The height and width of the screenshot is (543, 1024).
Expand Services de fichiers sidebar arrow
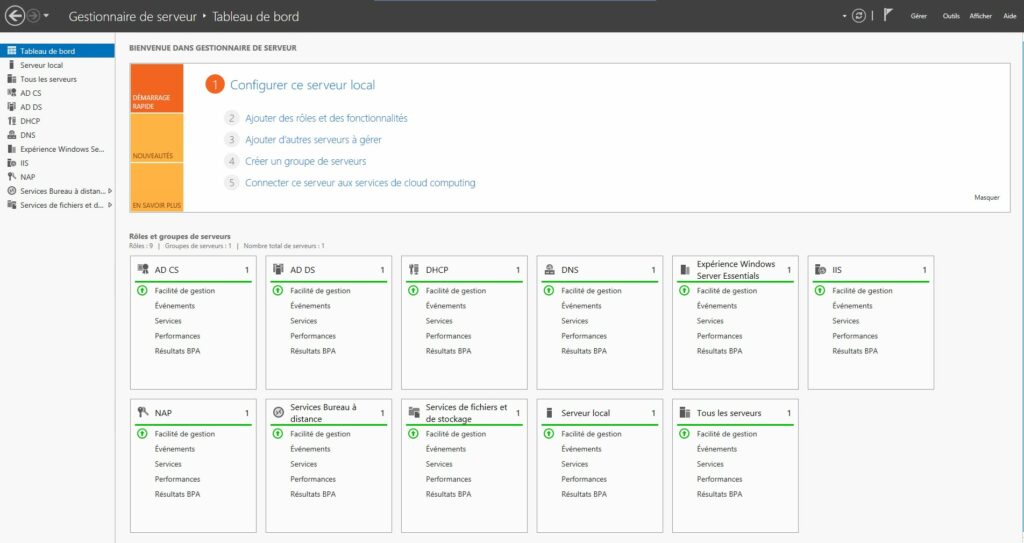click(109, 205)
